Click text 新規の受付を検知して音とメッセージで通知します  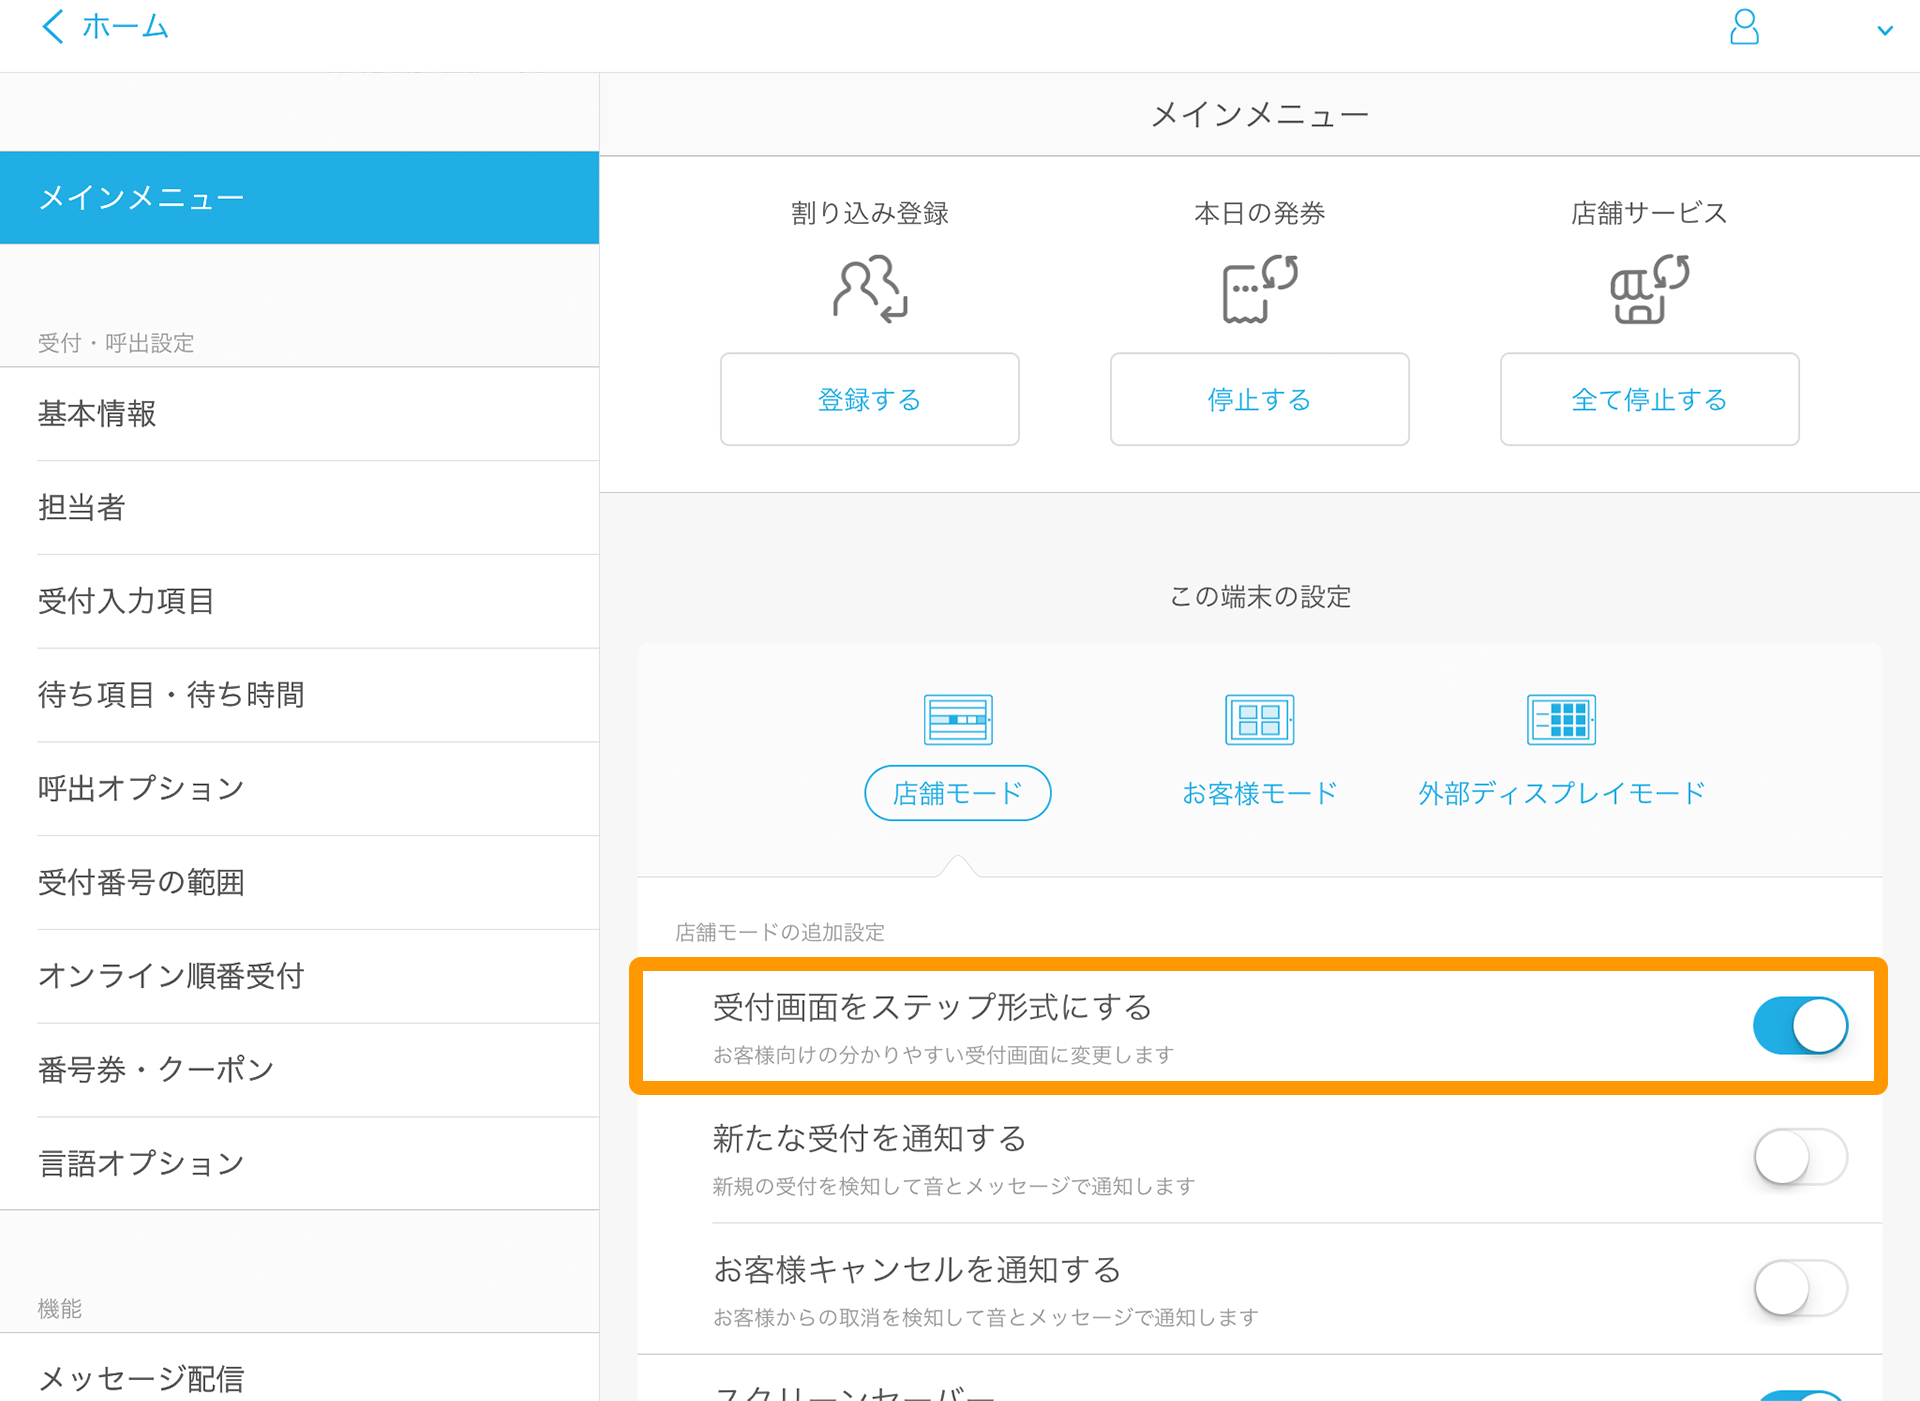point(954,1186)
